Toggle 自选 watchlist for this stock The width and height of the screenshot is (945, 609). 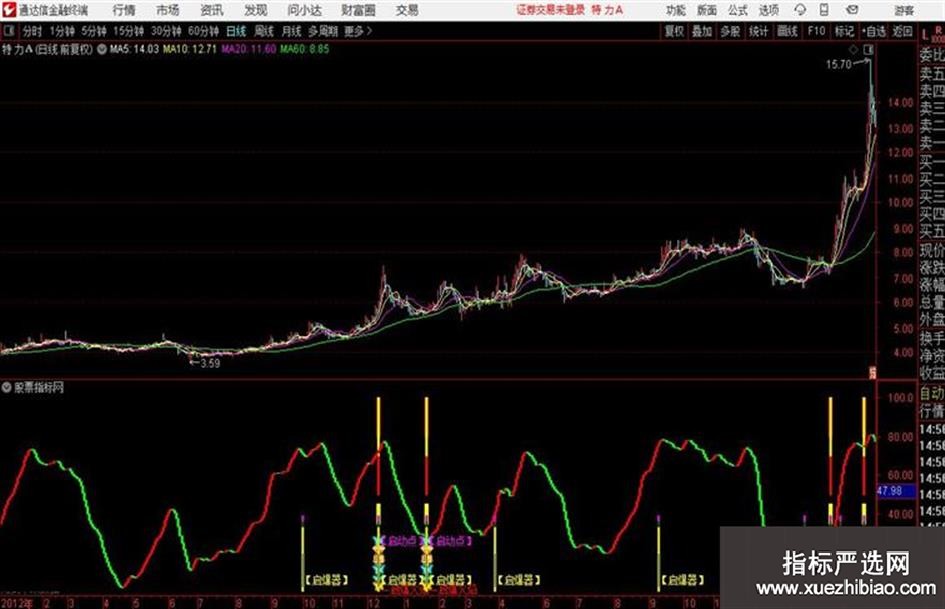click(874, 31)
